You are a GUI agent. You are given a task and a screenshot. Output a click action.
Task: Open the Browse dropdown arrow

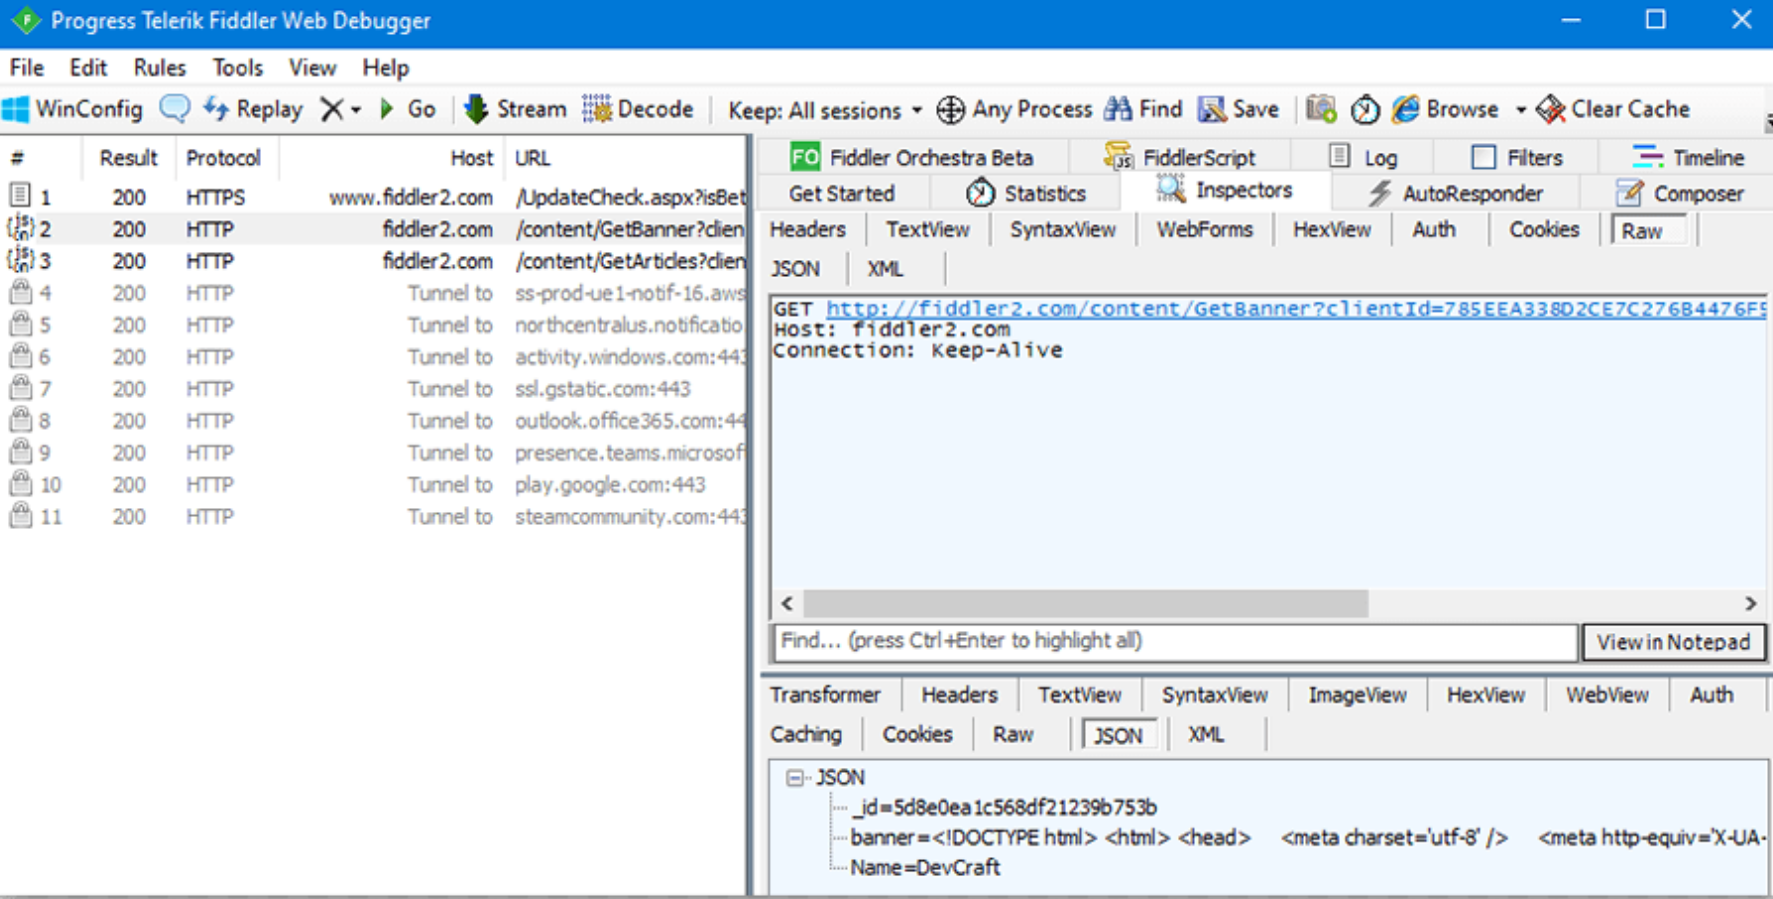(1520, 110)
